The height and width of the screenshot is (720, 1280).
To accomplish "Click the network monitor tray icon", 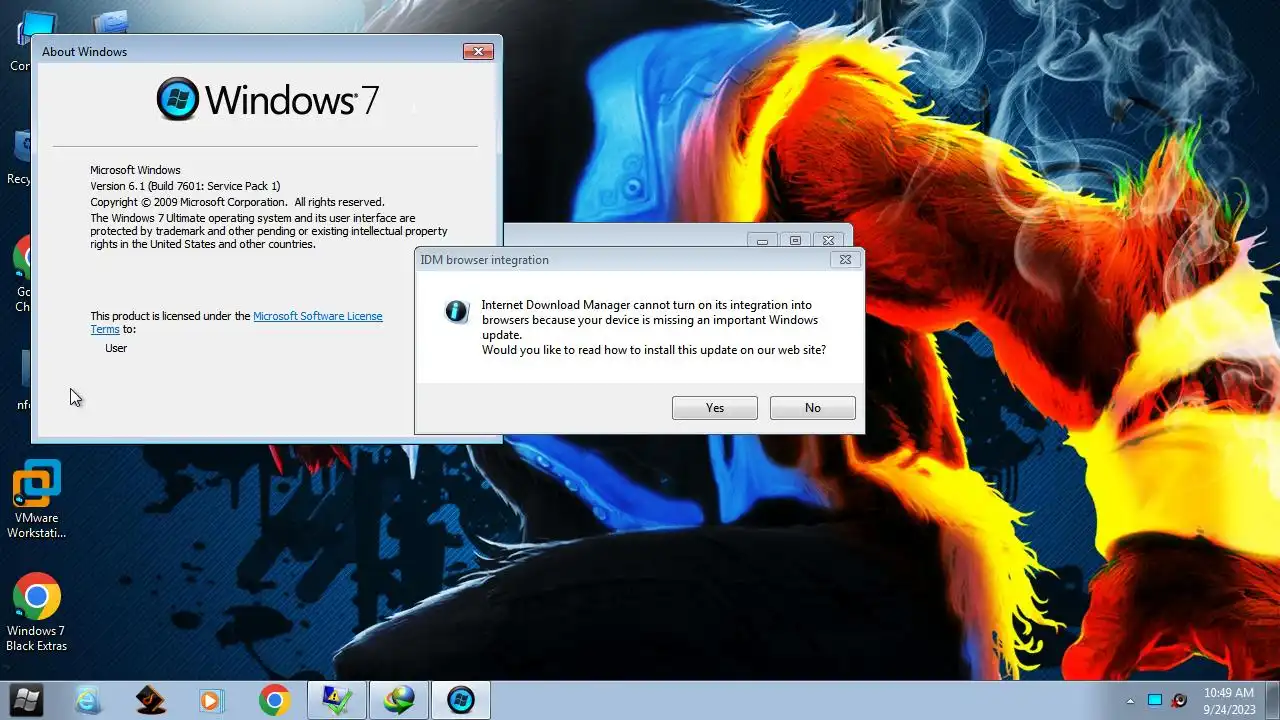I will pyautogui.click(x=1155, y=700).
